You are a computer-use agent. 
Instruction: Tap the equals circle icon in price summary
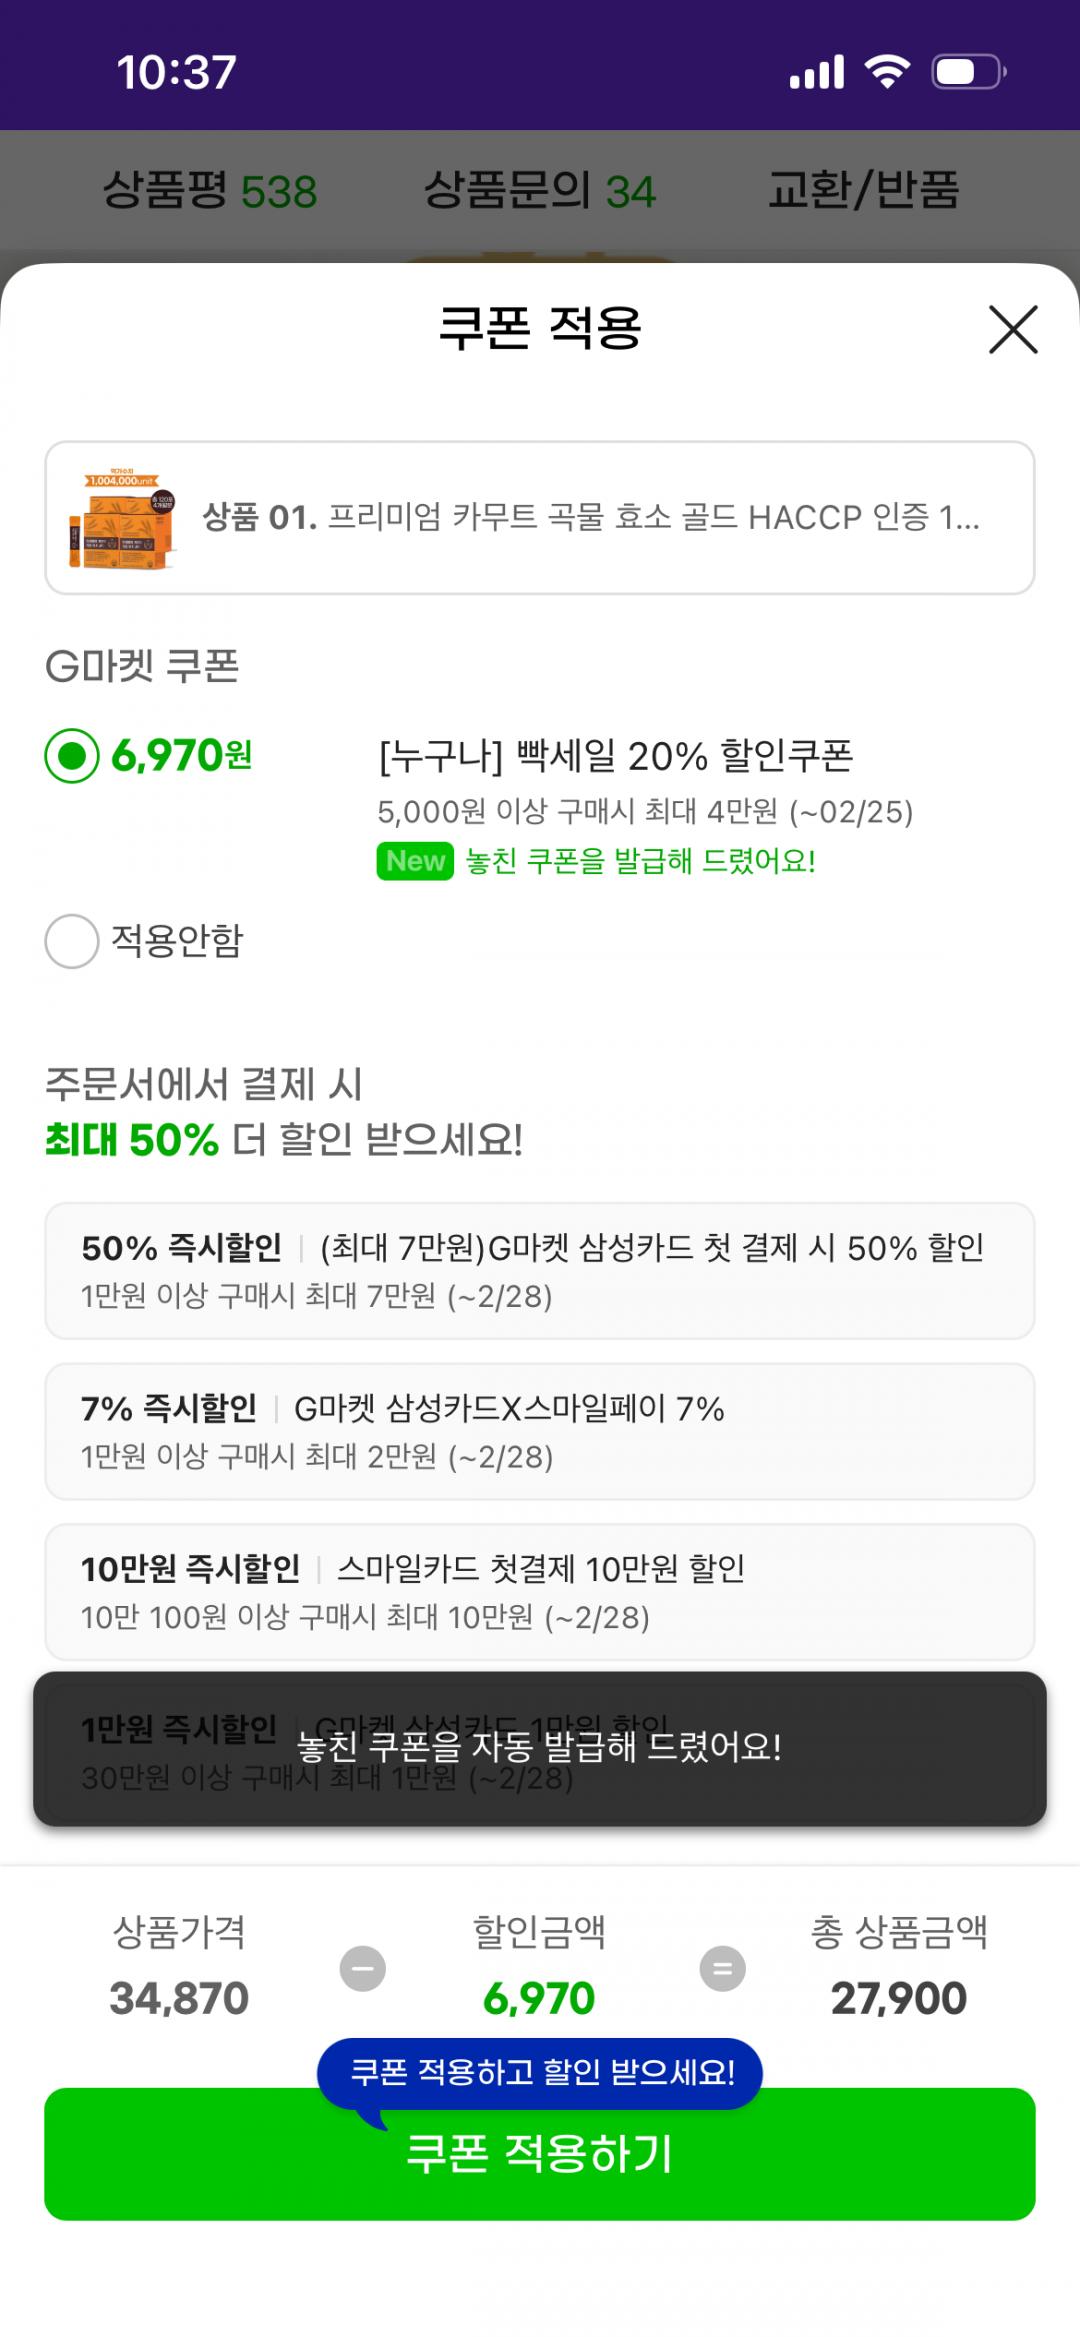[722, 1968]
